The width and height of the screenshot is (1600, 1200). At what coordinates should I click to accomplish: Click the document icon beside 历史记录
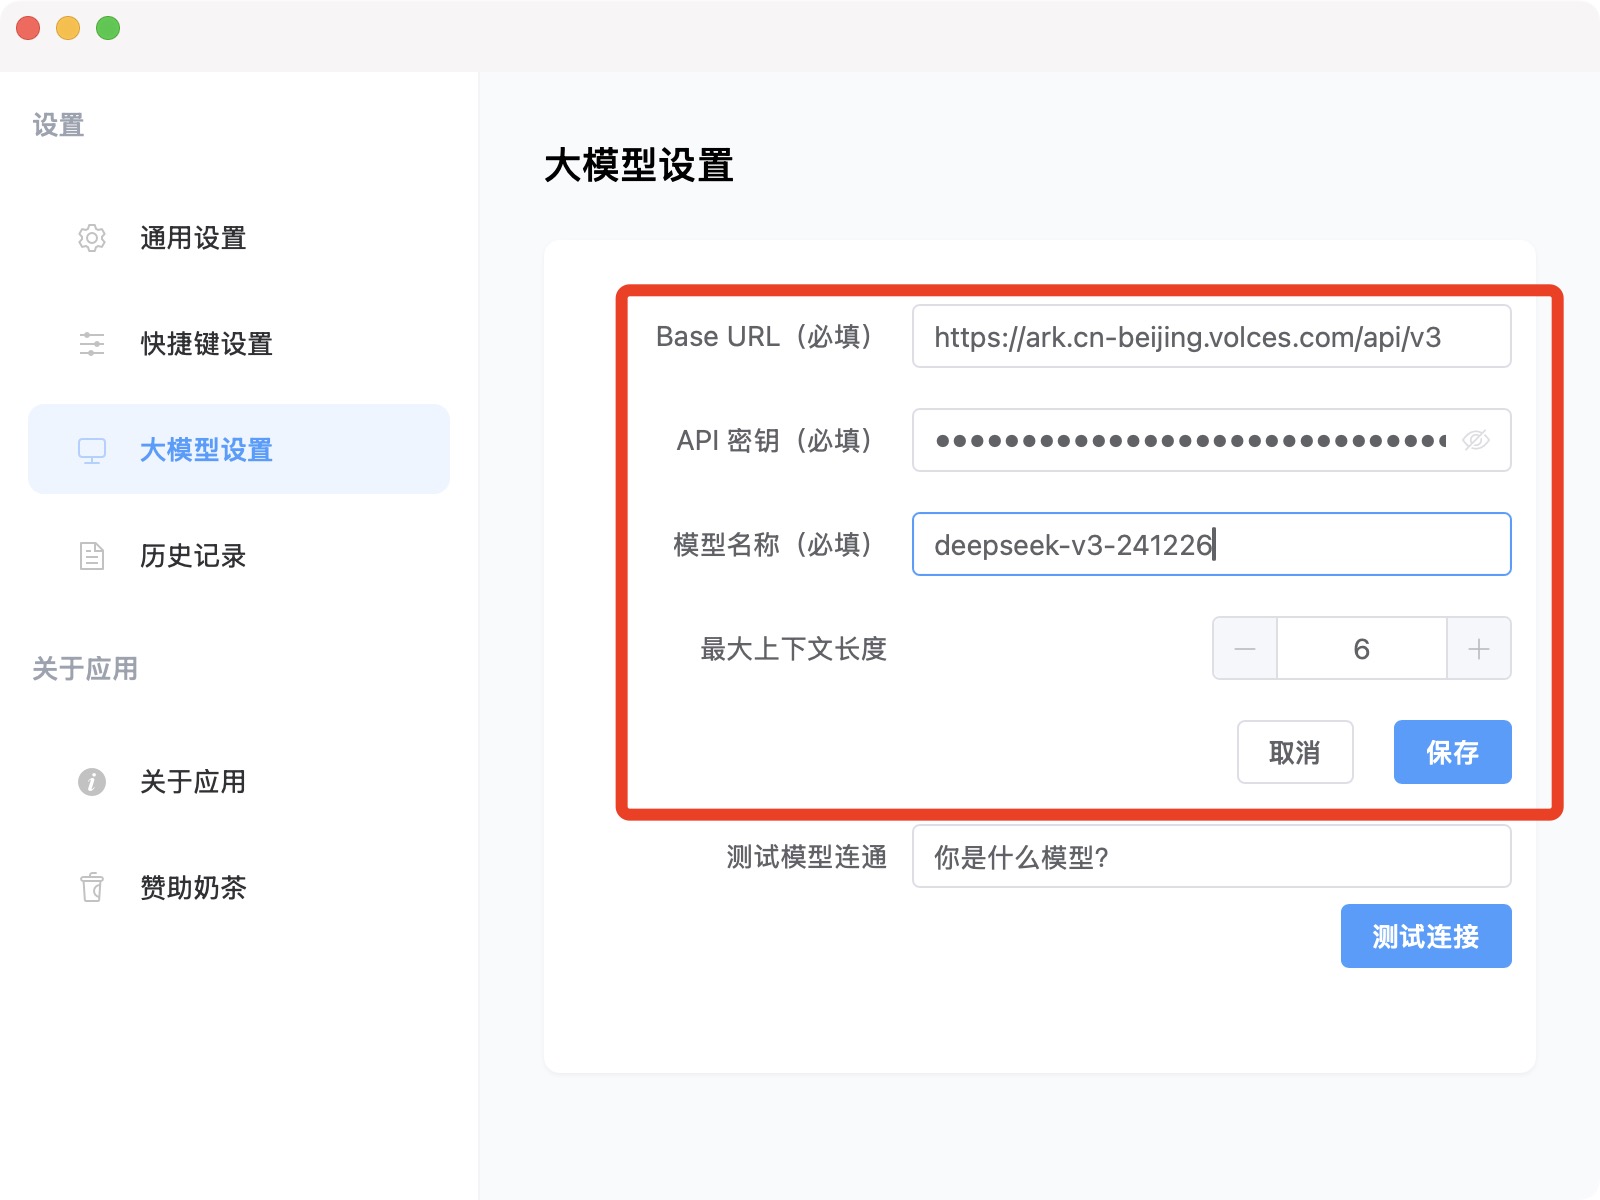click(92, 556)
